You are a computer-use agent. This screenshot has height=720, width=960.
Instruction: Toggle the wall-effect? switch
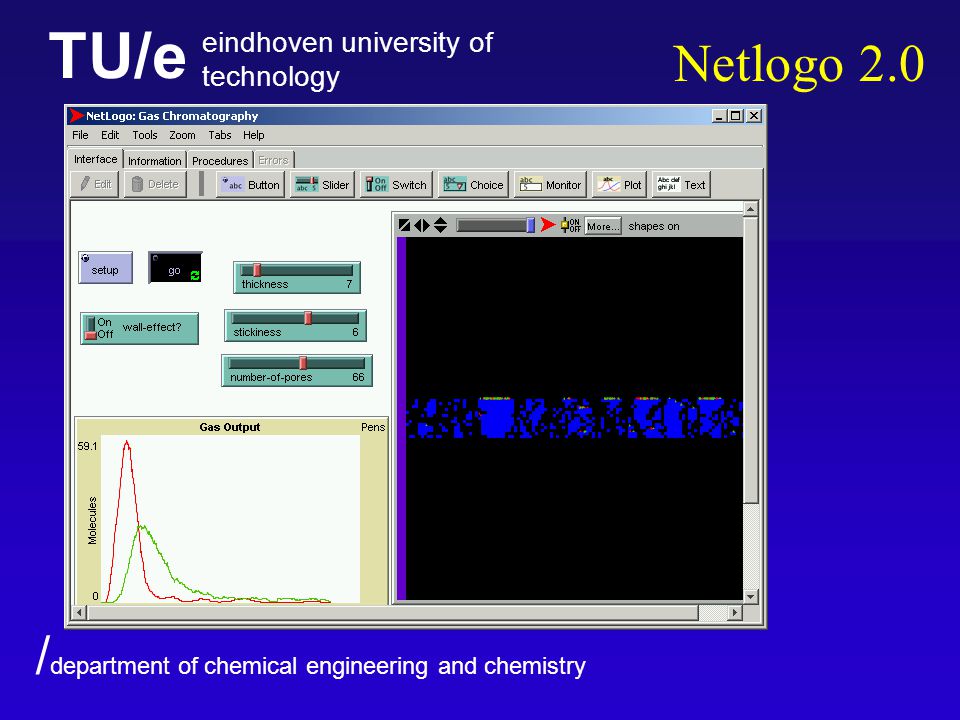point(140,328)
